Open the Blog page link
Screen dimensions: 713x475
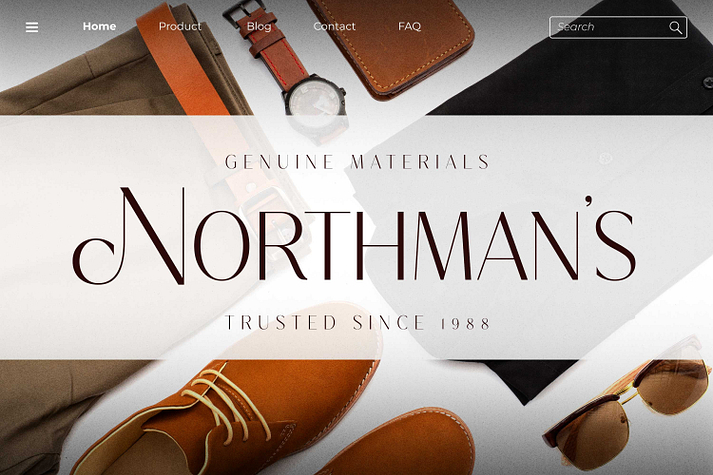[x=259, y=26]
